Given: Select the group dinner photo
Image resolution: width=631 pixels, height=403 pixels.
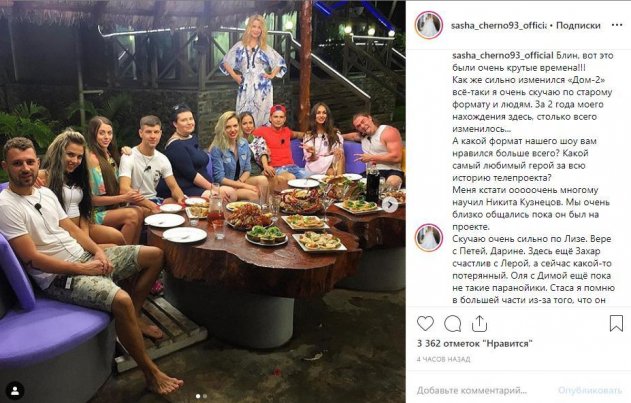Looking at the screenshot, I should [203, 201].
